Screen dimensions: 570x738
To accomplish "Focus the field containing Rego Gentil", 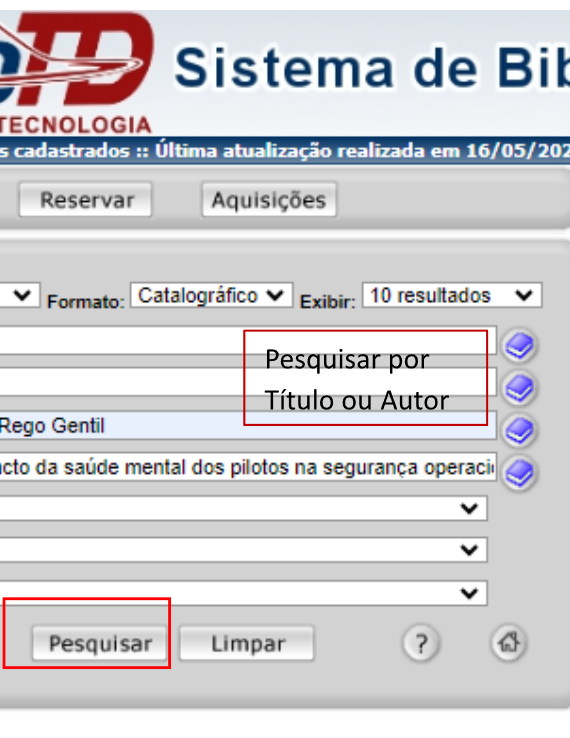I will 248,425.
